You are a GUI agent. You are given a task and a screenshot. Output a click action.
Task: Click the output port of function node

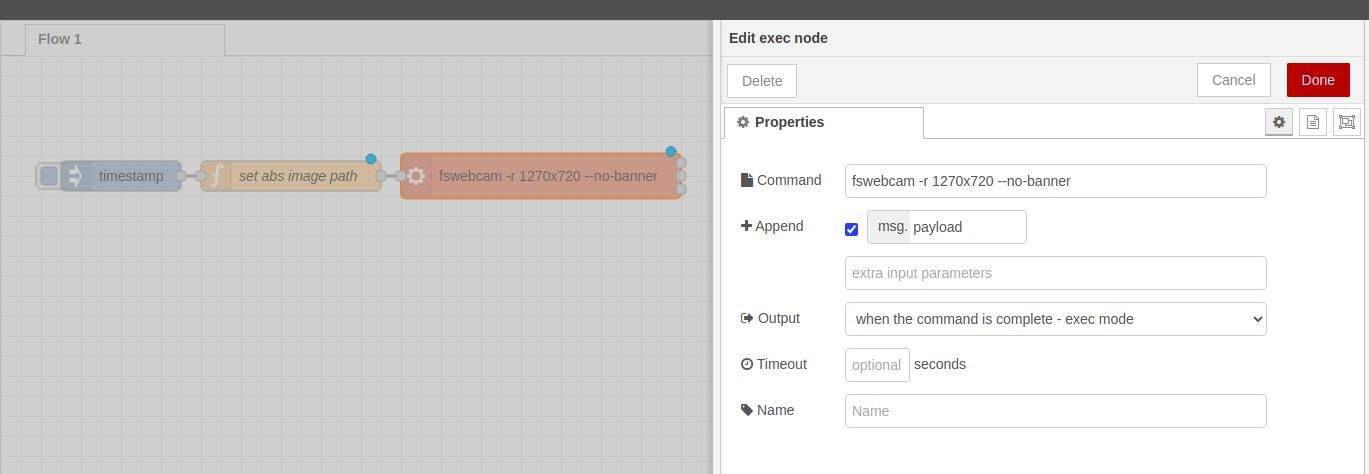pos(381,176)
